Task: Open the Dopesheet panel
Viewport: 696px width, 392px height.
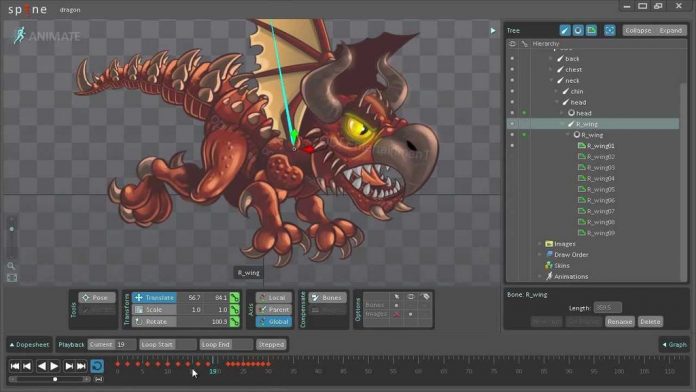Action: click(29, 344)
